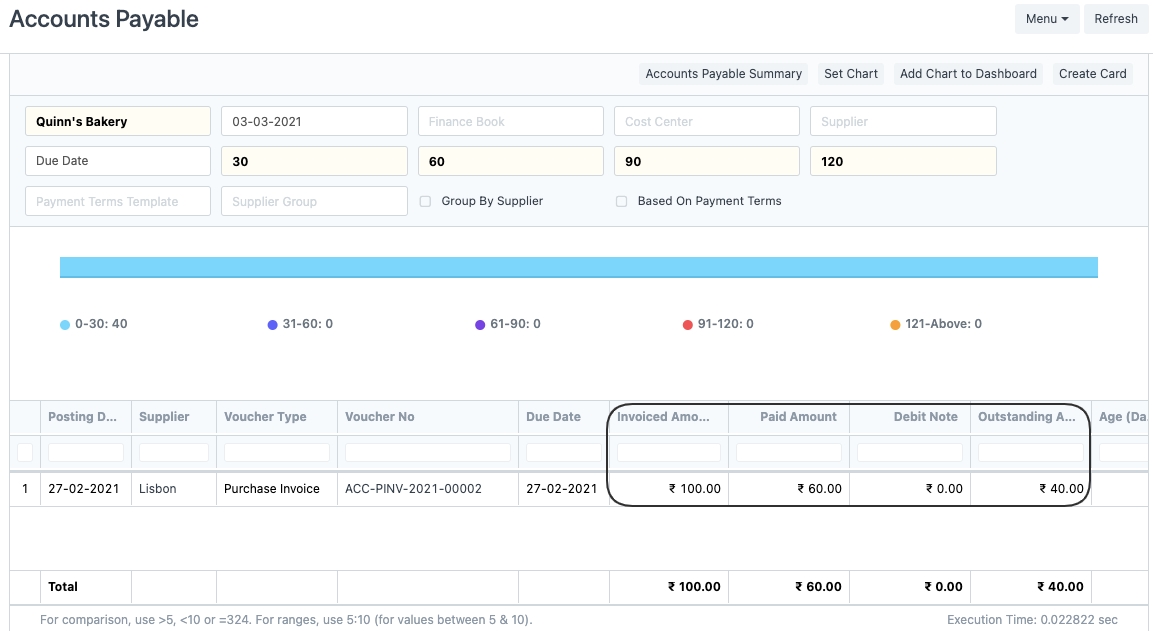Click the Finance Book filter field
Viewport: 1153px width, 631px height.
(x=509, y=122)
